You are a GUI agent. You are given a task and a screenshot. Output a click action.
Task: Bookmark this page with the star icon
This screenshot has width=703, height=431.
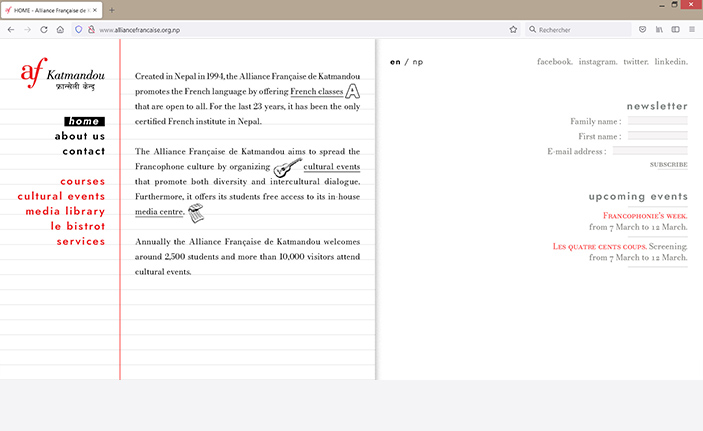[513, 30]
